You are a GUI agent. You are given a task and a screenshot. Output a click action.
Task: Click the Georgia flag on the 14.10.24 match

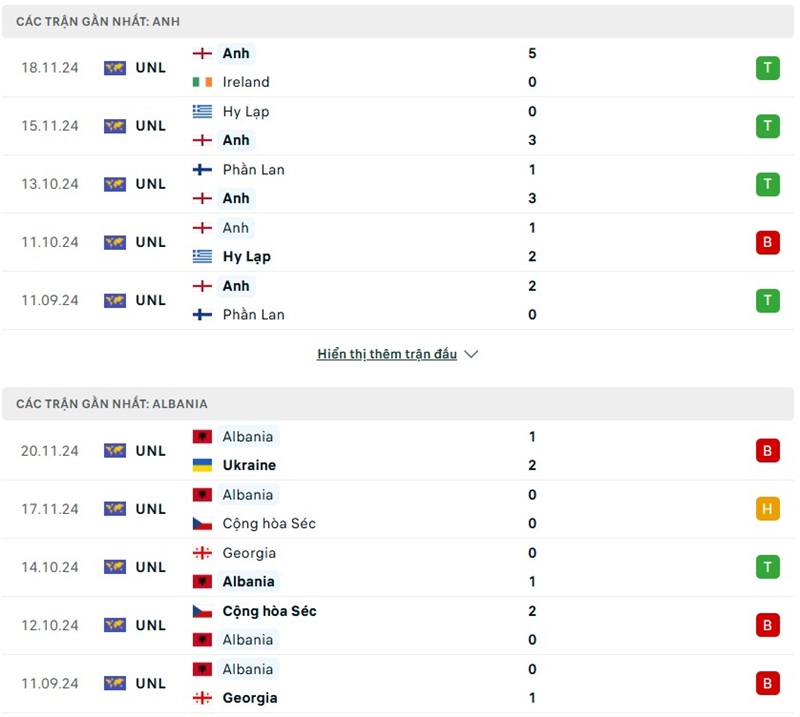click(202, 553)
